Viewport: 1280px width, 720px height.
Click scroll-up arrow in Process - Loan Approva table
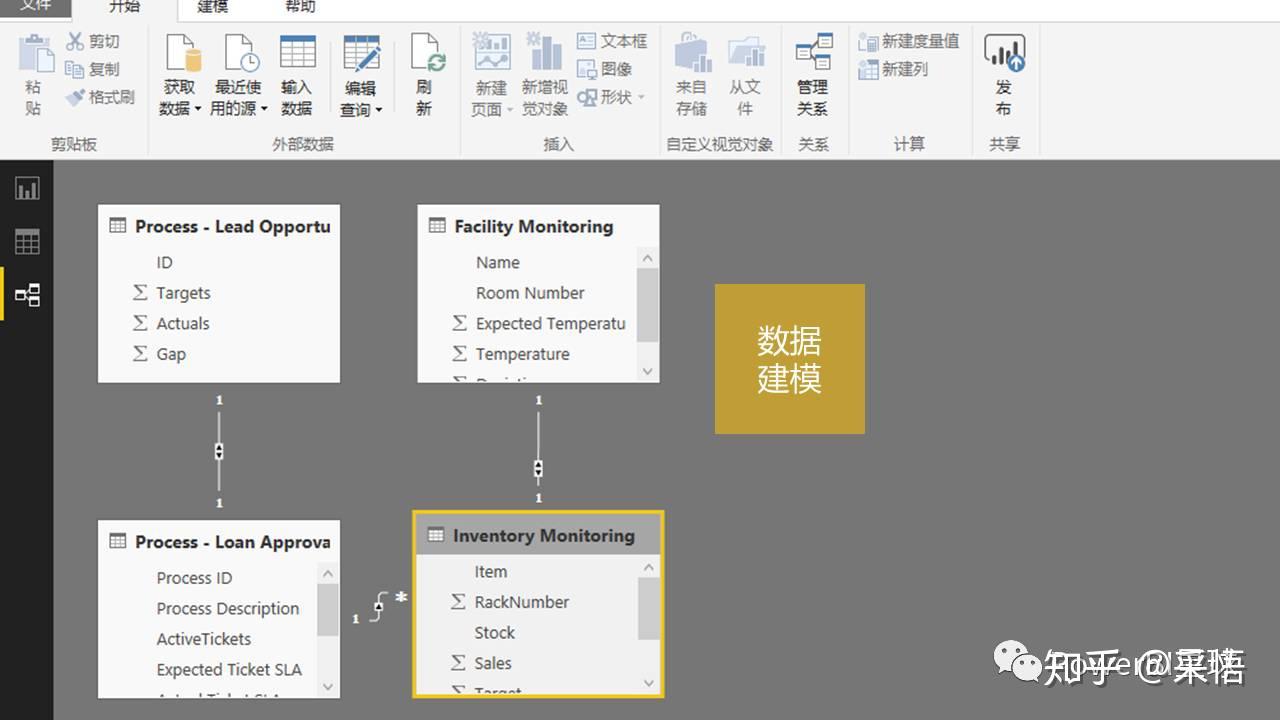point(328,573)
